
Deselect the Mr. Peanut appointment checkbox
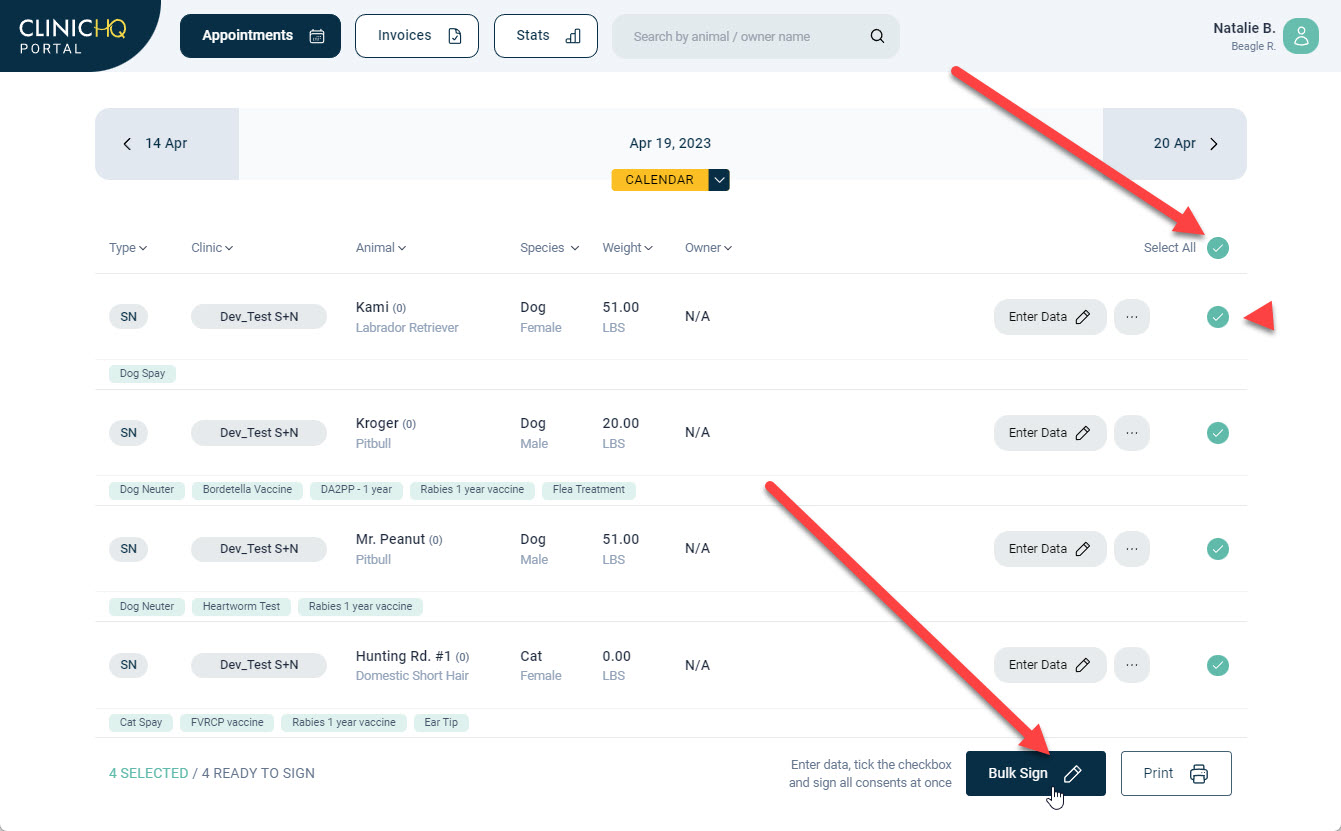[x=1217, y=549]
